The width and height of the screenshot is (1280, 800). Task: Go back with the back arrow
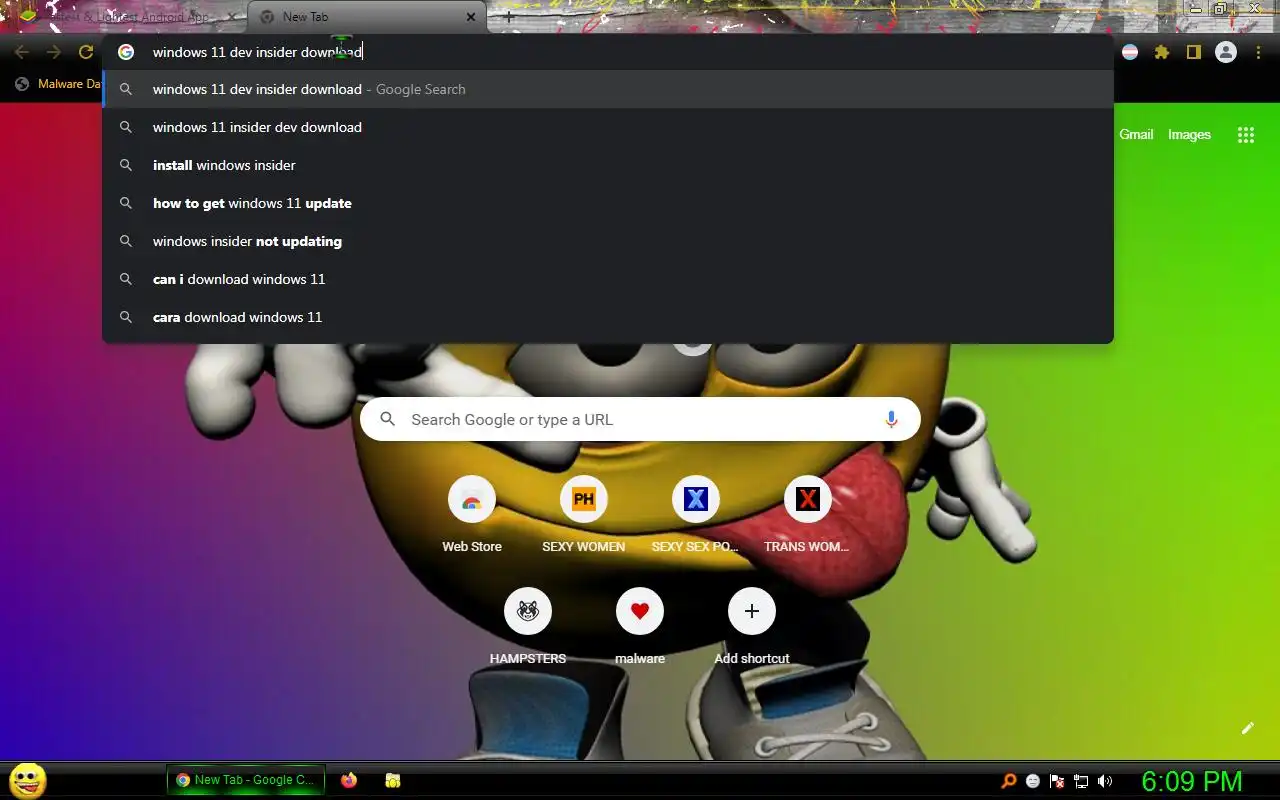click(x=22, y=52)
